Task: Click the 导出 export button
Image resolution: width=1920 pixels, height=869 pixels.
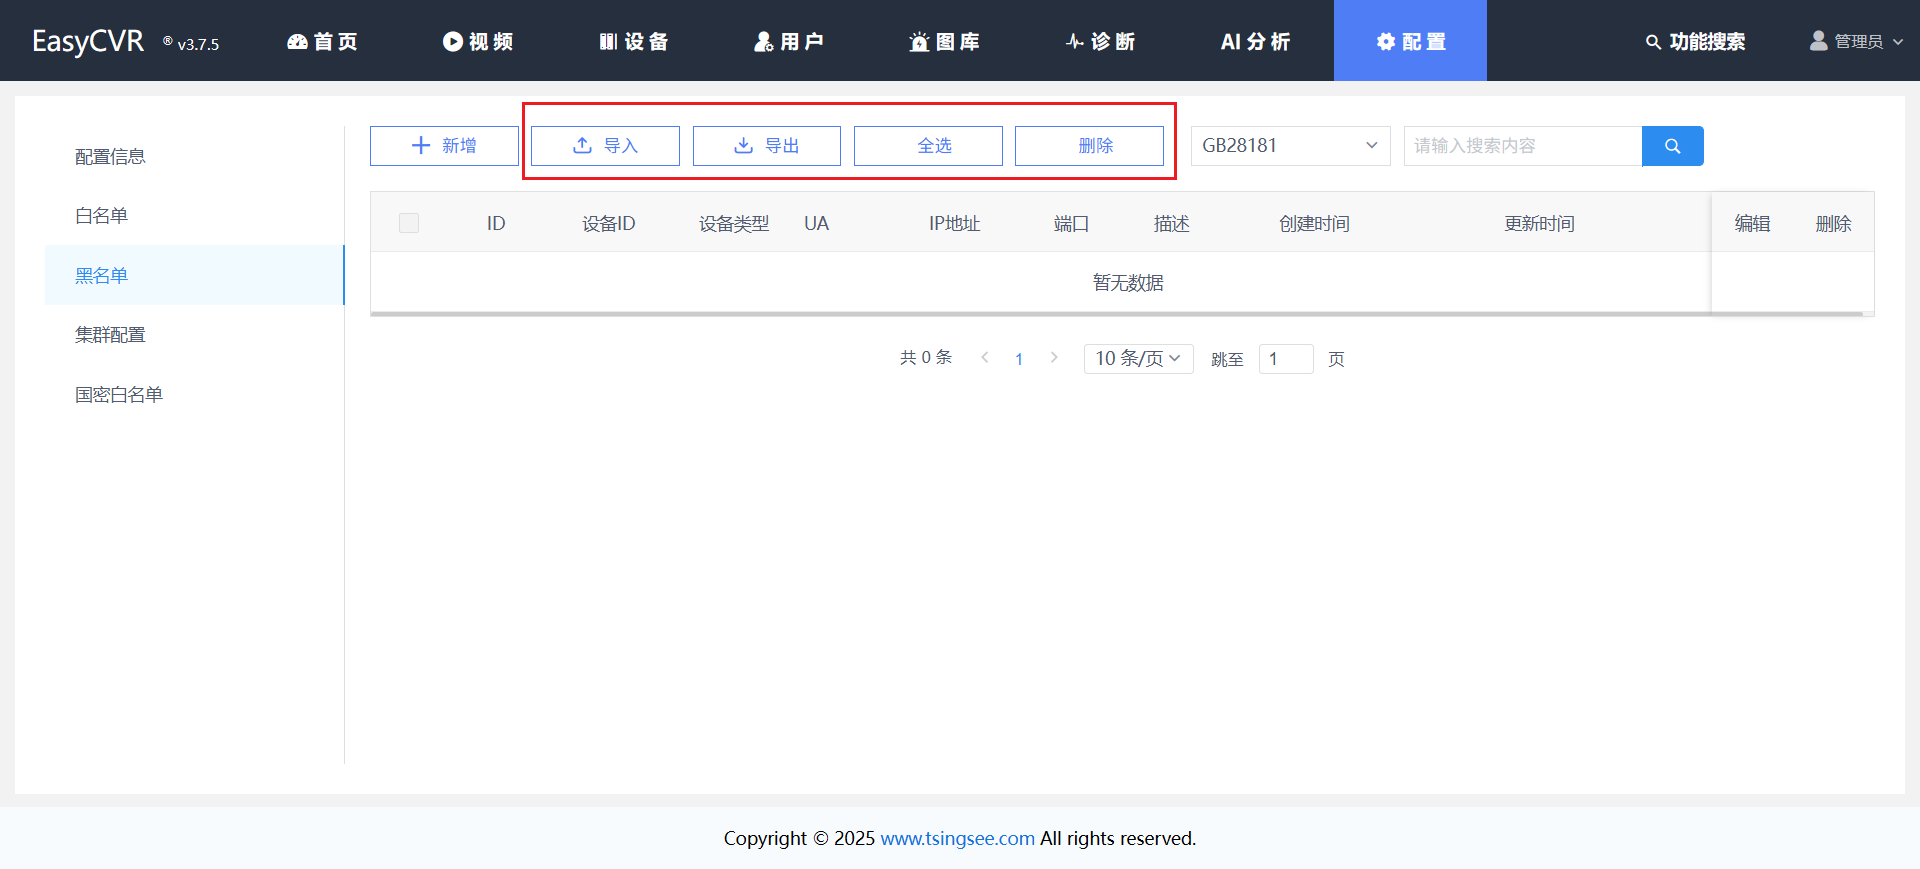Action: [x=767, y=146]
